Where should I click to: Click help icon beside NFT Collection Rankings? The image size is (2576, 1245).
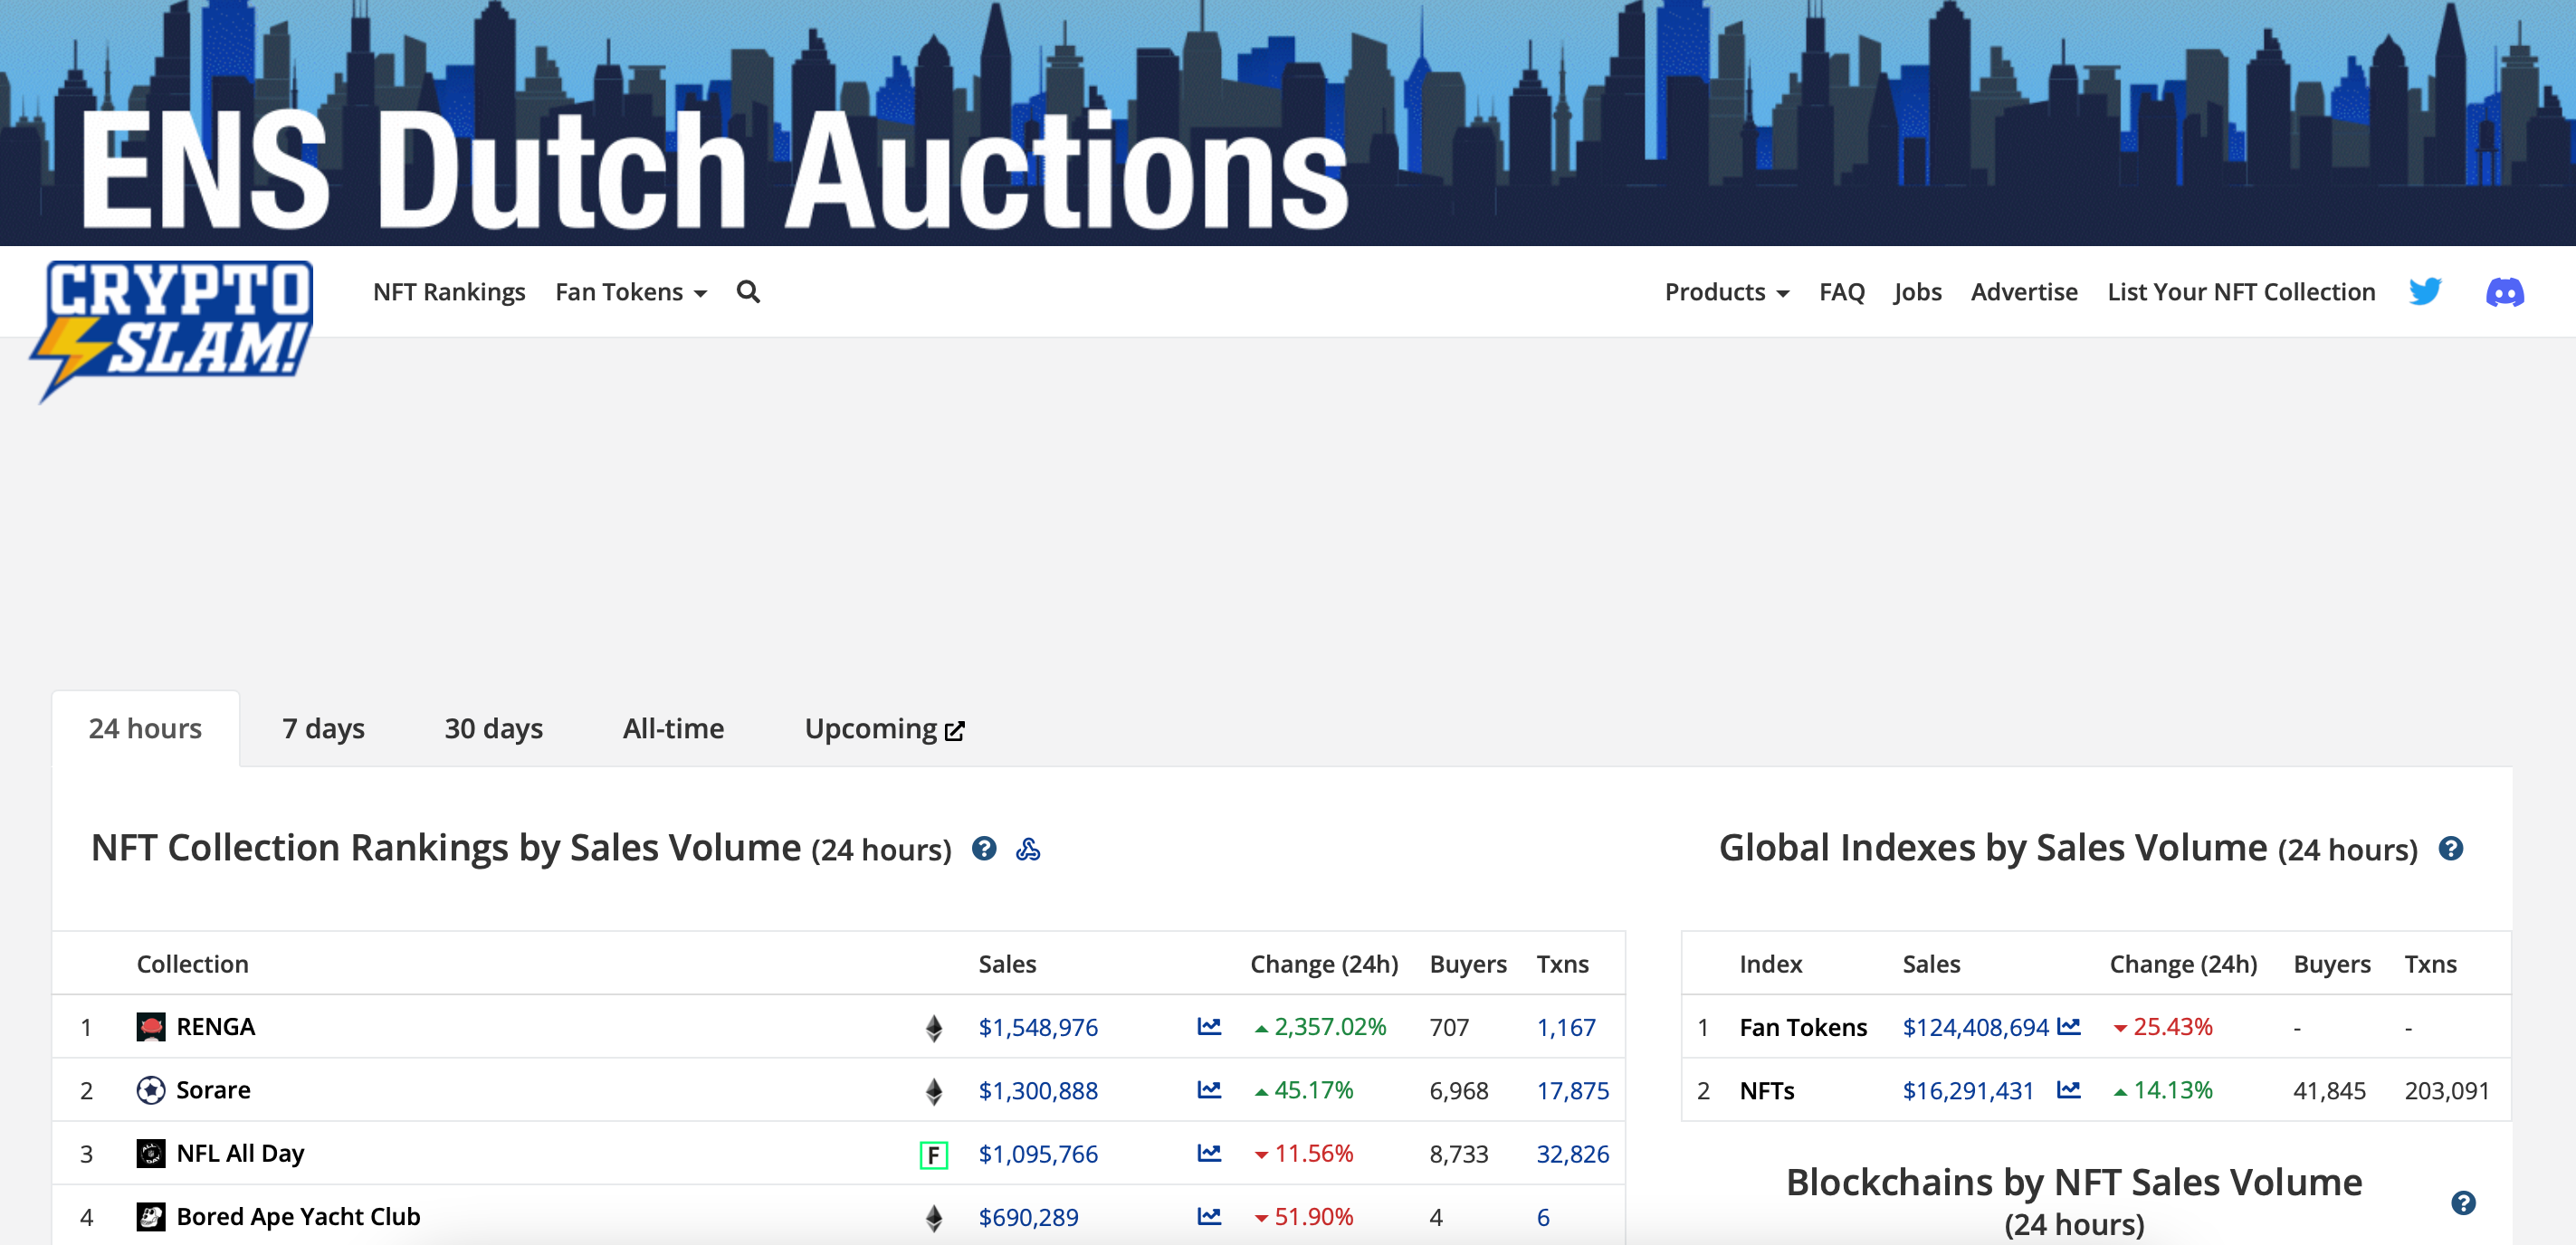[984, 849]
